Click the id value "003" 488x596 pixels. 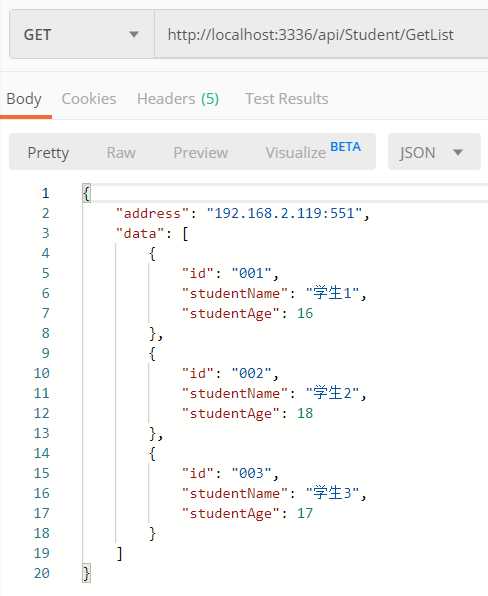click(251, 473)
